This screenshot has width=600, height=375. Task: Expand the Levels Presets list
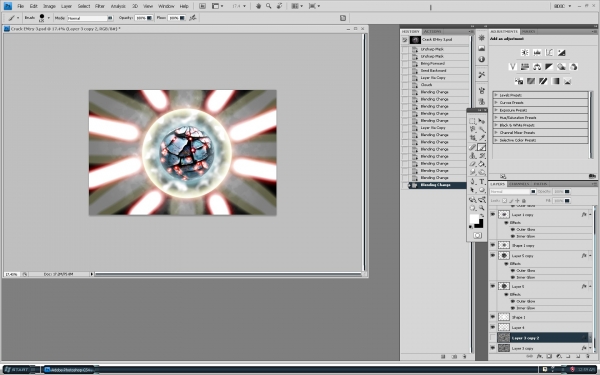click(496, 95)
